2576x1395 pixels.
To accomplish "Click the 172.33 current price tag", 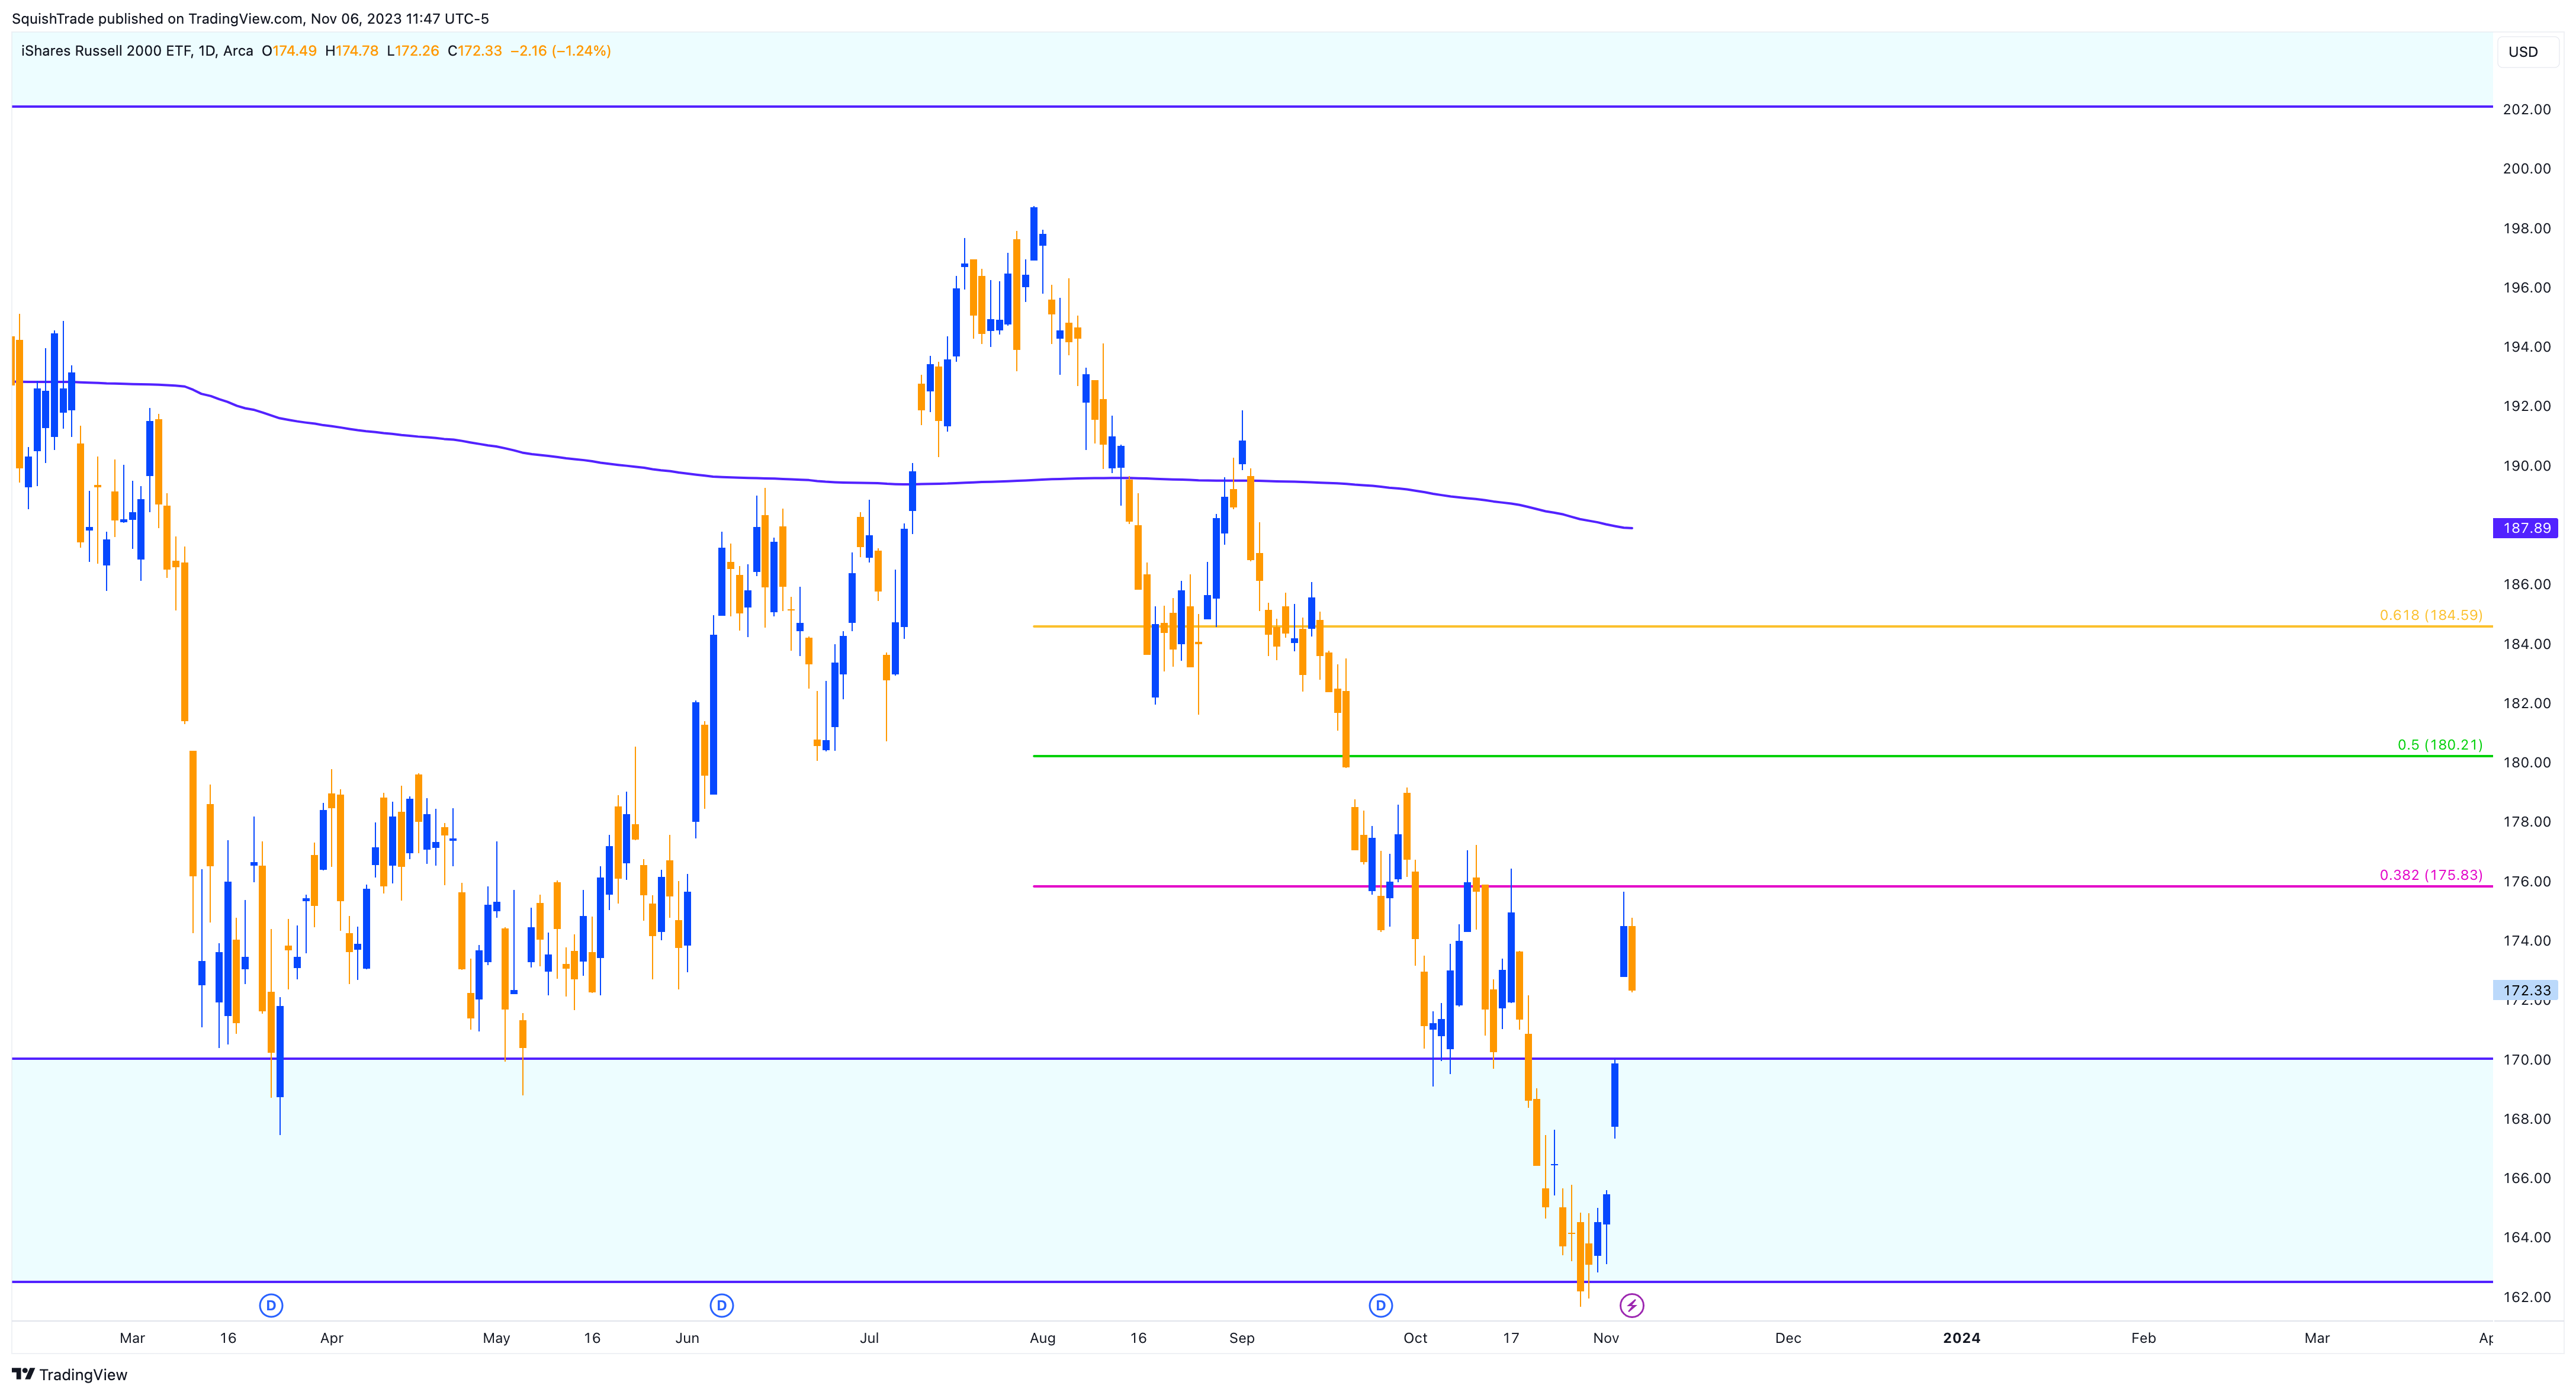I will [x=2526, y=991].
